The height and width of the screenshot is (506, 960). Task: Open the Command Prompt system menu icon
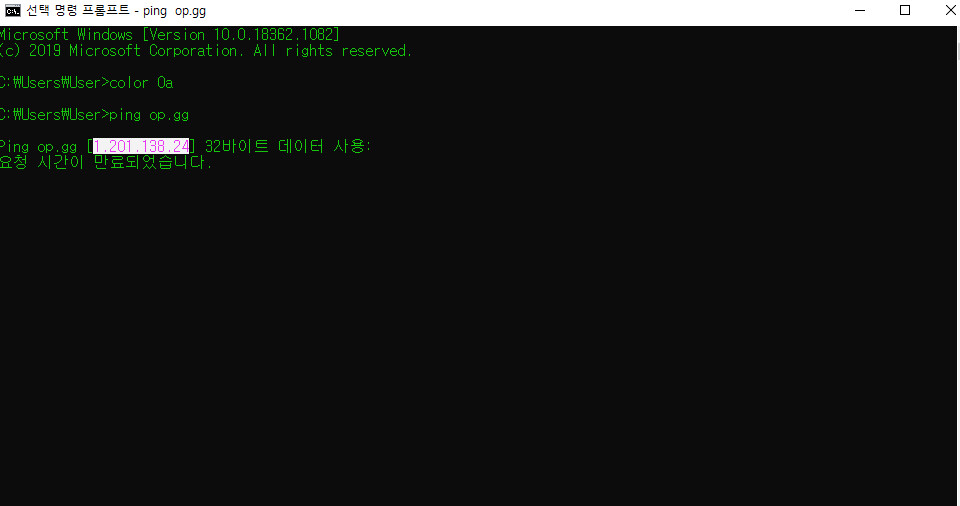click(x=12, y=10)
